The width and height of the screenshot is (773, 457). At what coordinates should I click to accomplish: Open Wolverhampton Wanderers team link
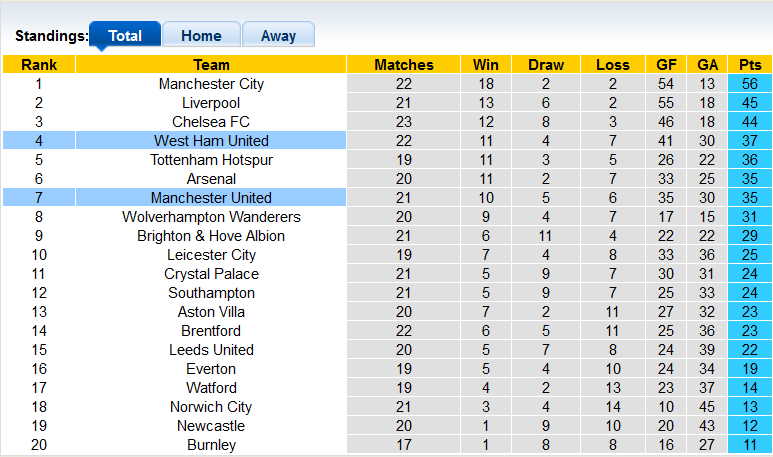pos(211,217)
